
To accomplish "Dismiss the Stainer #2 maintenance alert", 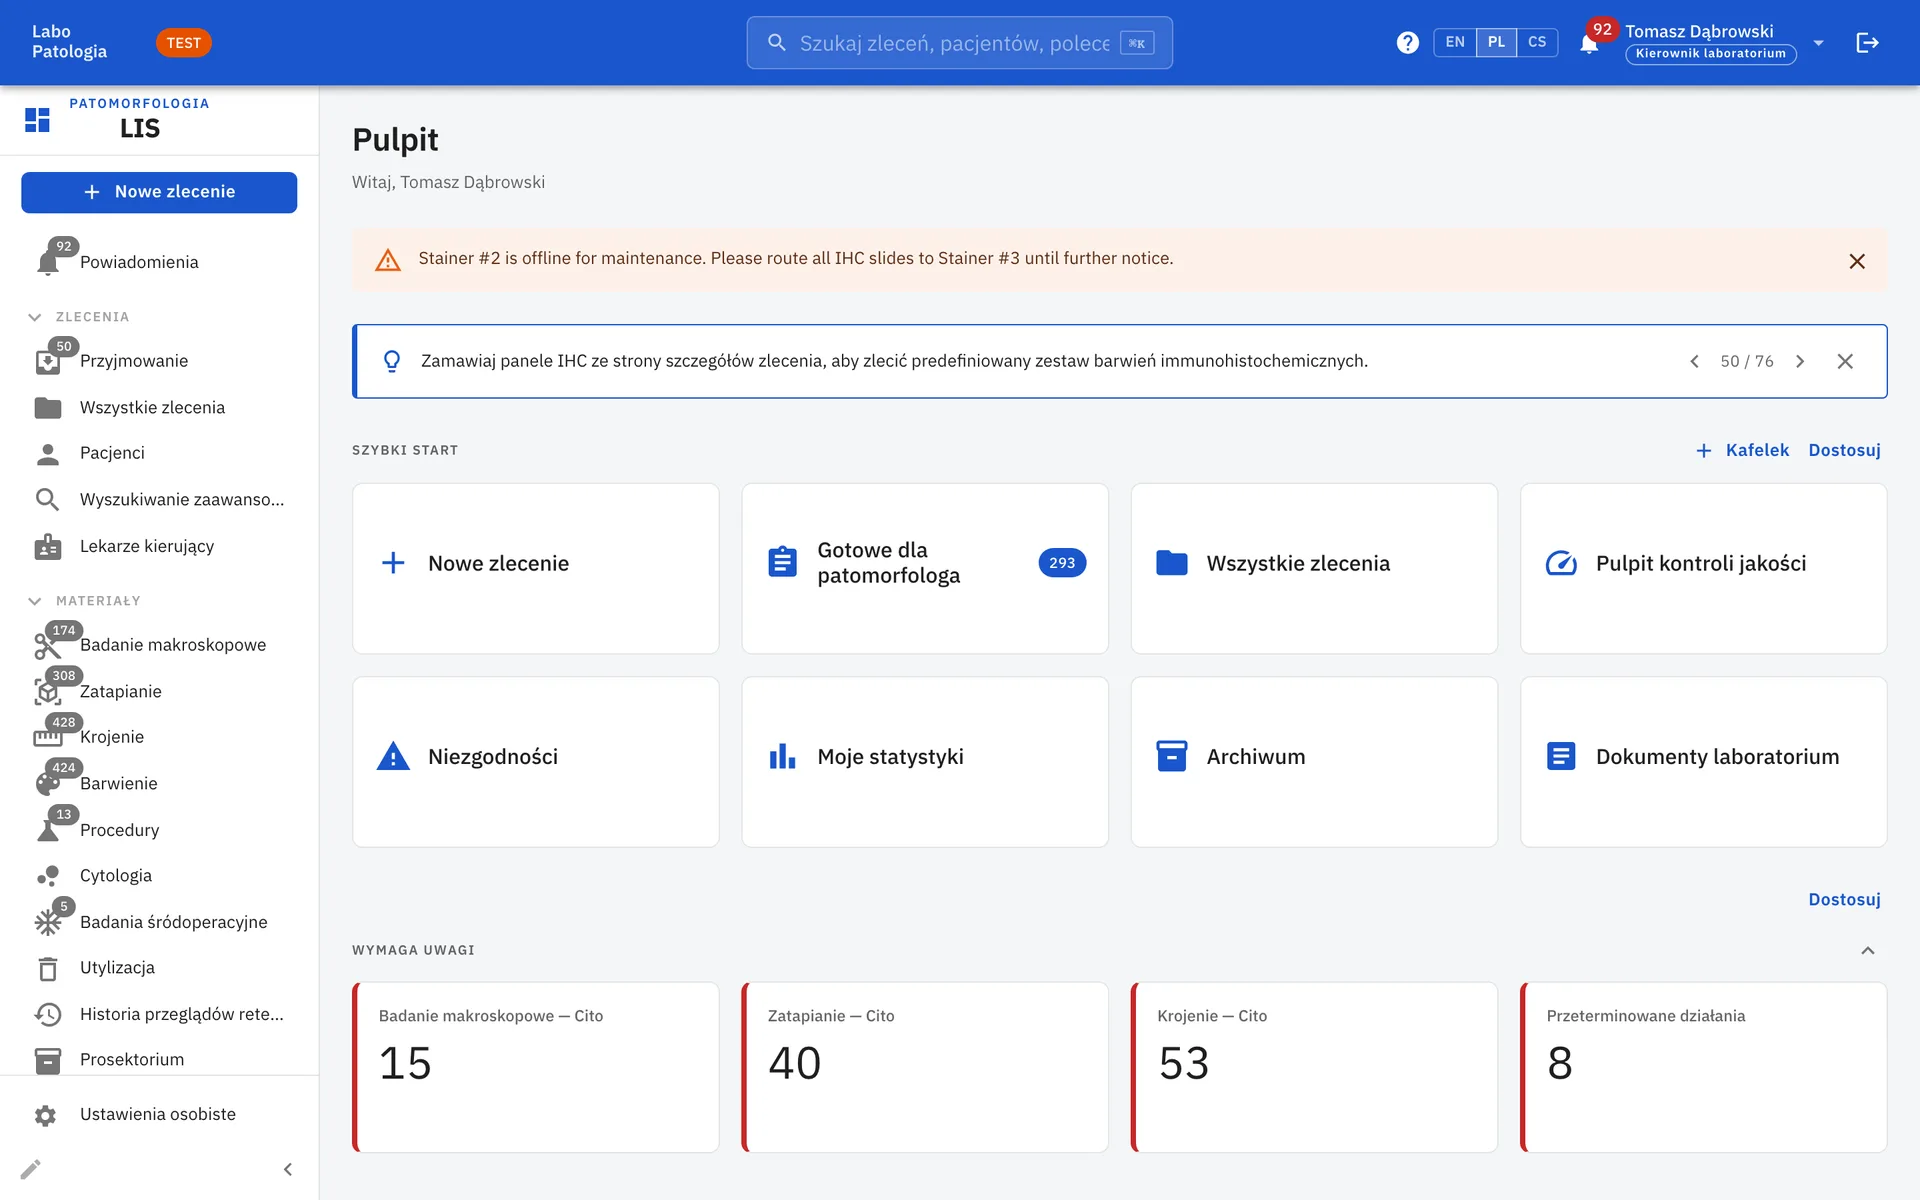I will tap(1857, 261).
